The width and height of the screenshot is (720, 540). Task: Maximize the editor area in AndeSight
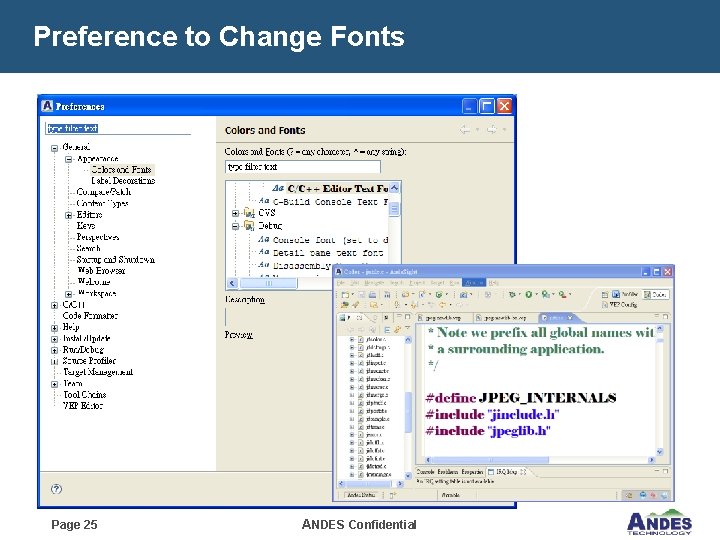pyautogui.click(x=665, y=316)
